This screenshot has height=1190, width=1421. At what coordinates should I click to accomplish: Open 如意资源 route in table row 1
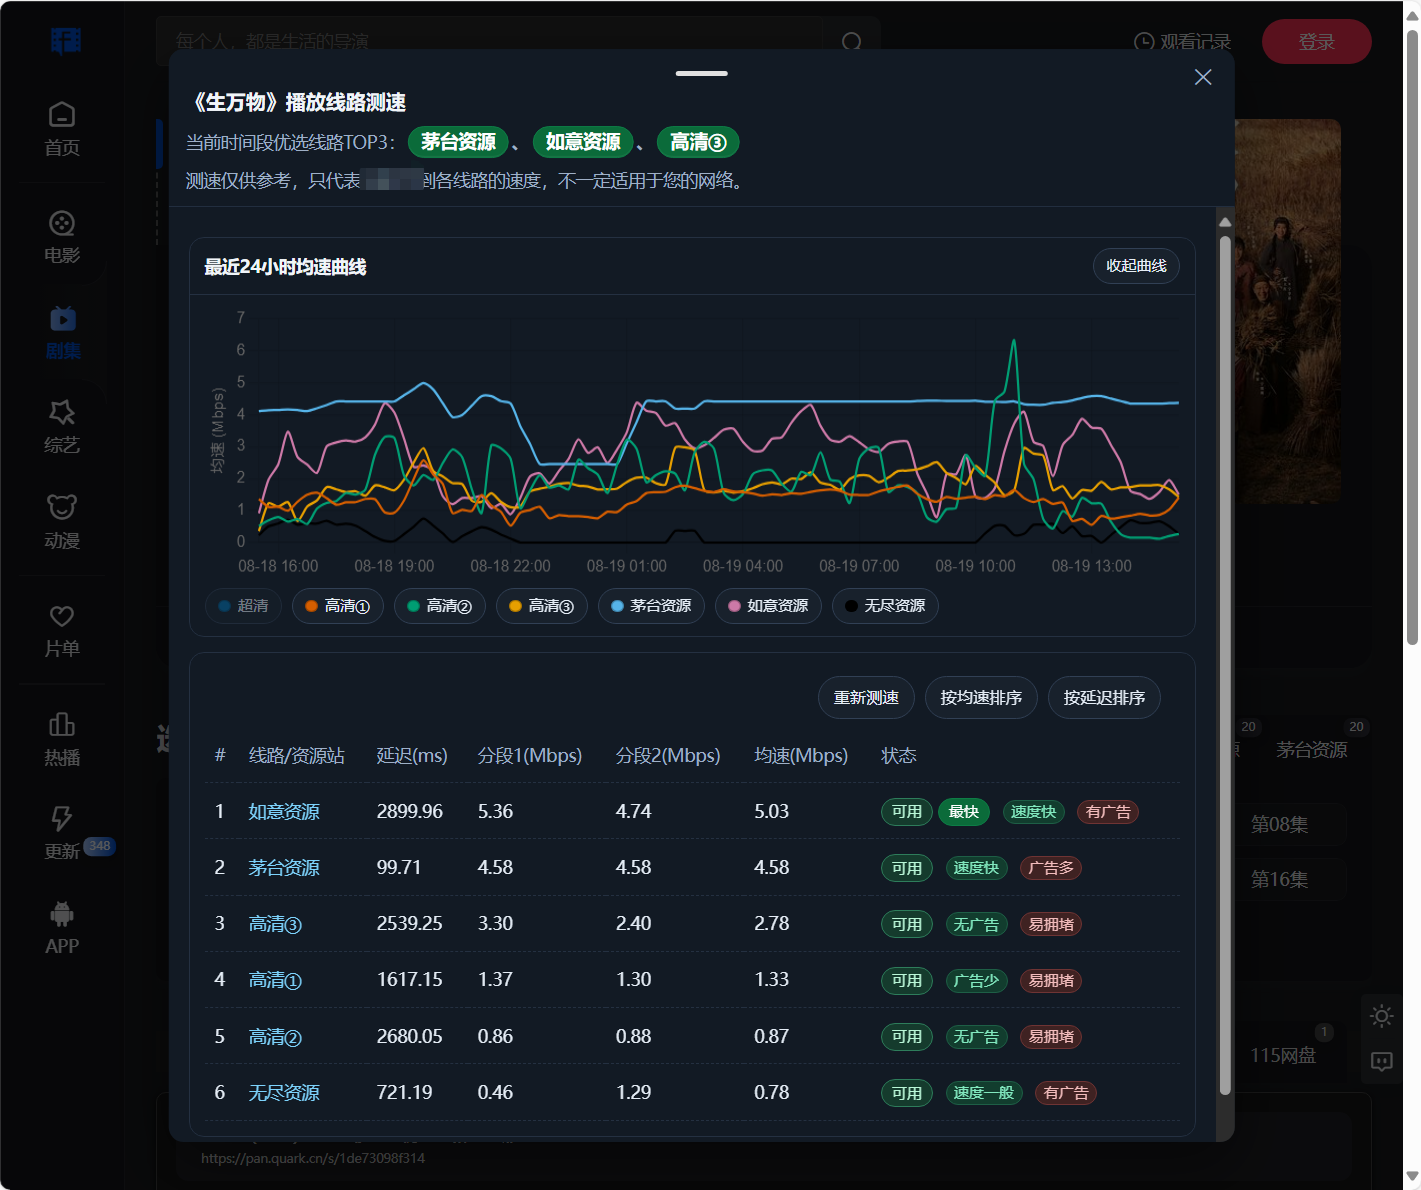click(284, 812)
